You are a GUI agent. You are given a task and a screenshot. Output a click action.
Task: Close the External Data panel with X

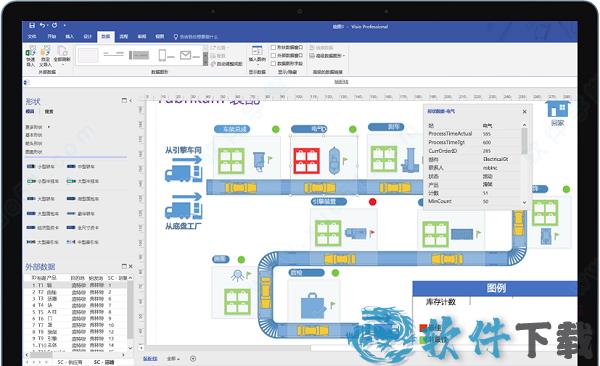coord(131,266)
